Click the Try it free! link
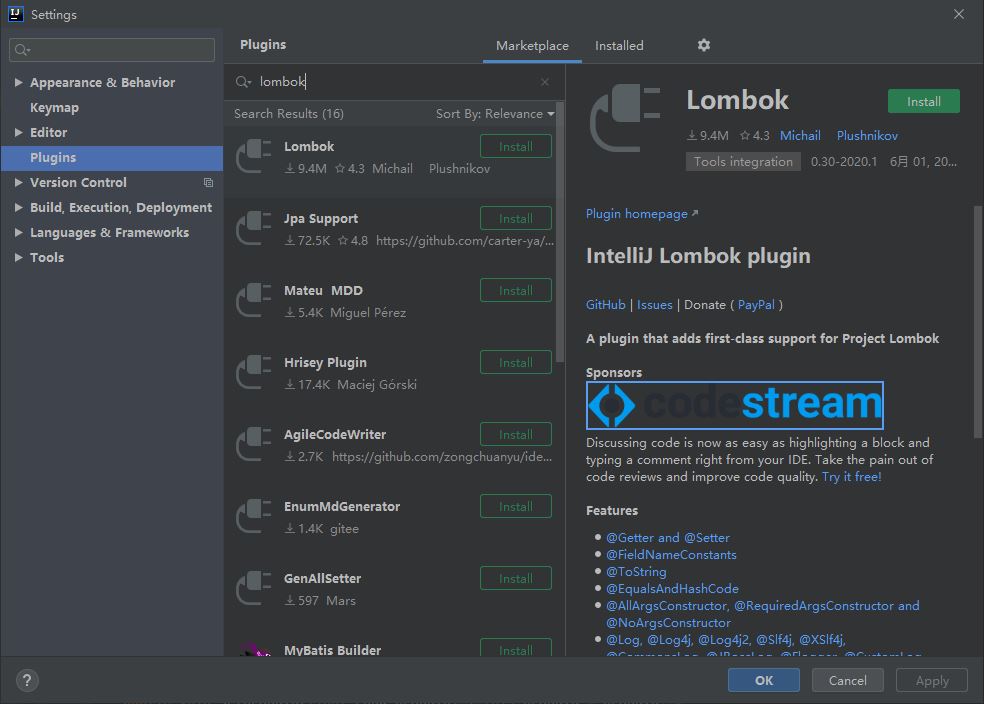 (852, 477)
